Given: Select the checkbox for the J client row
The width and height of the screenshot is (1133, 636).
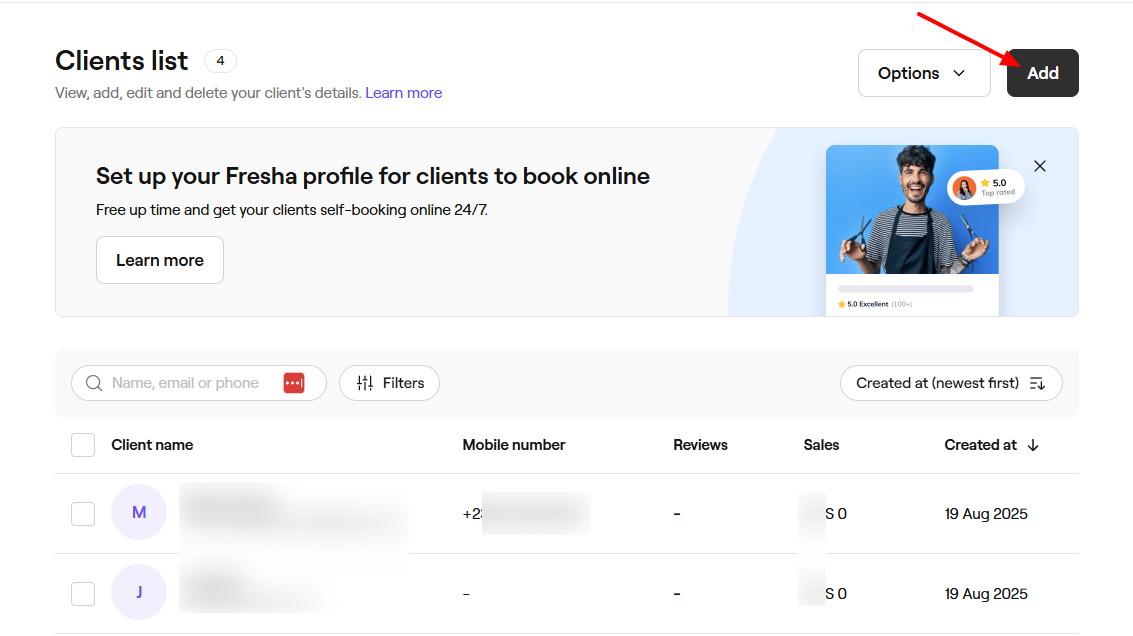Looking at the screenshot, I should point(83,594).
